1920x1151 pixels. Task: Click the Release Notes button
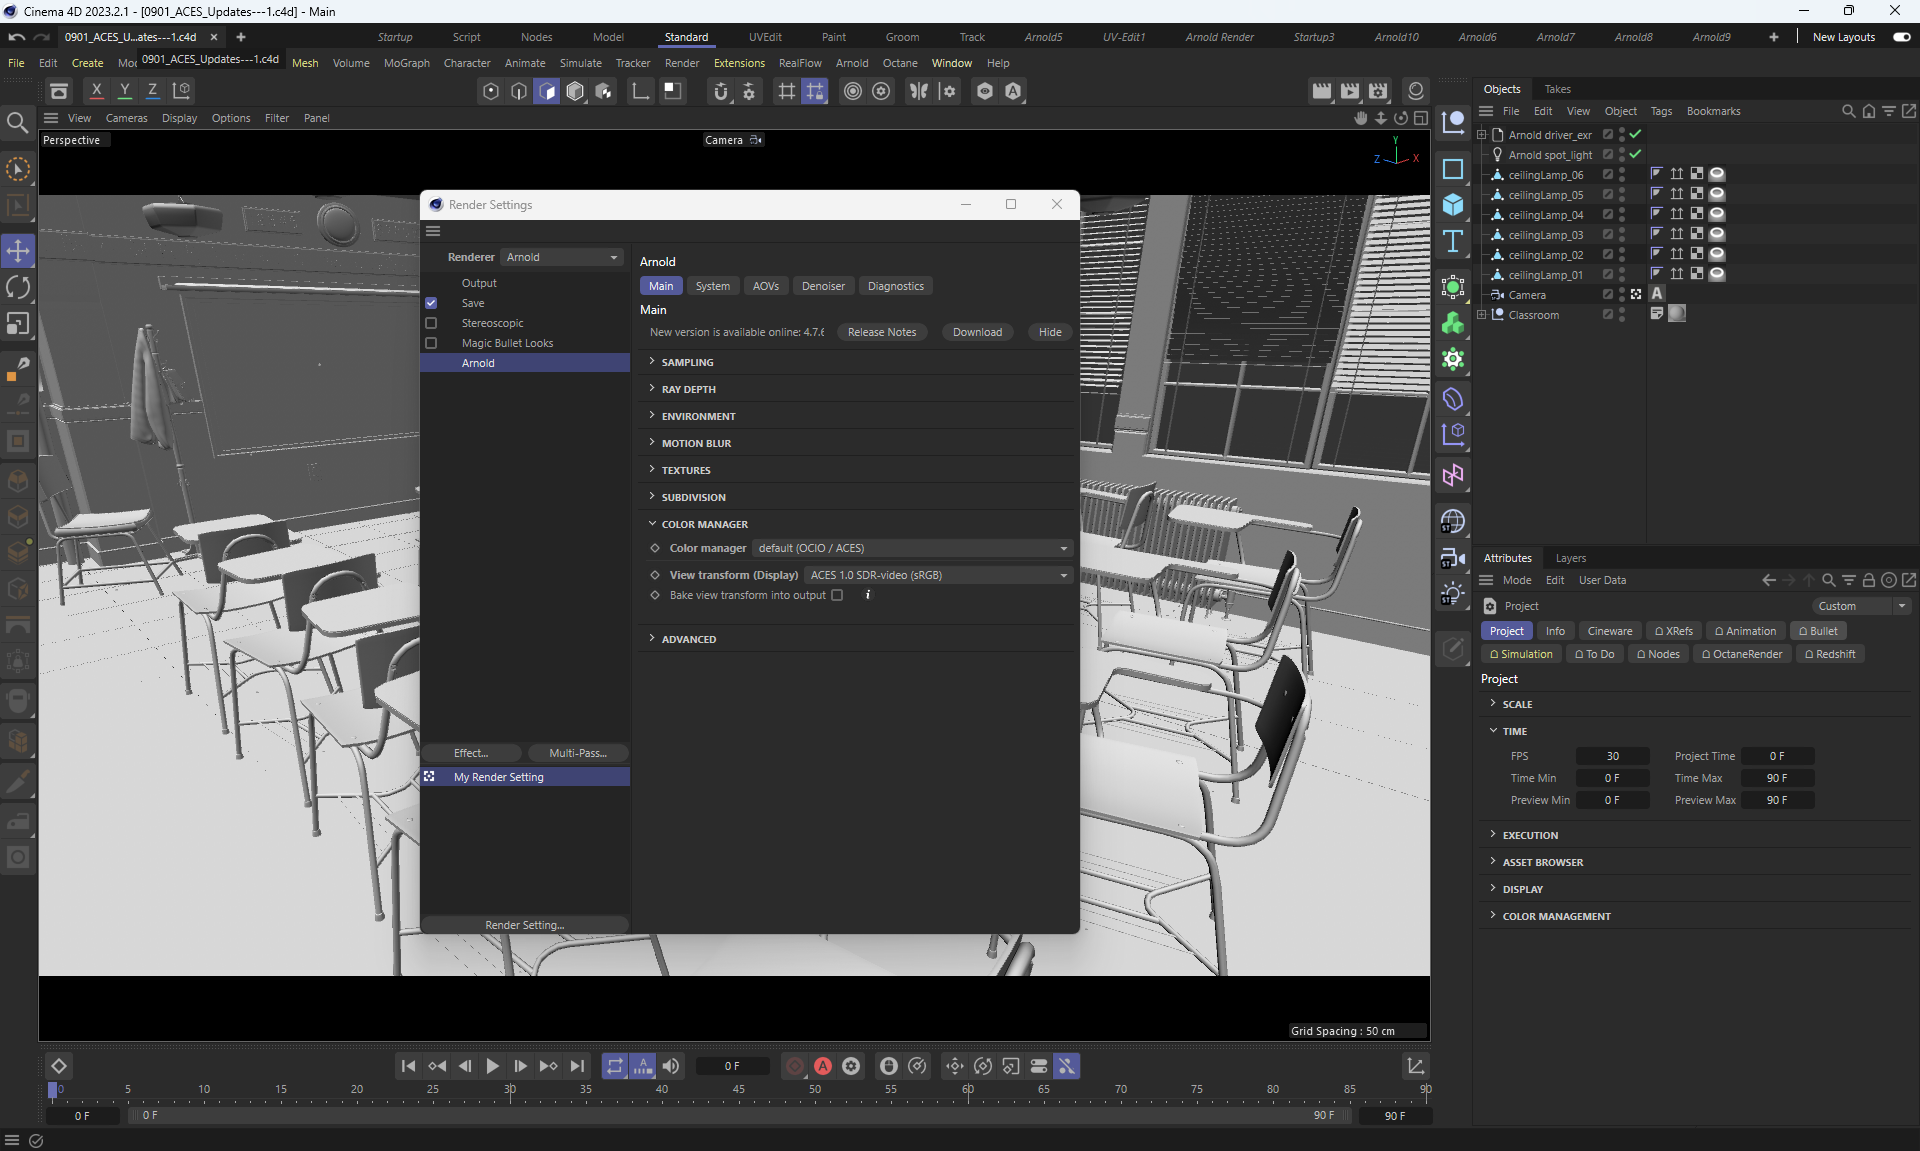coord(881,332)
